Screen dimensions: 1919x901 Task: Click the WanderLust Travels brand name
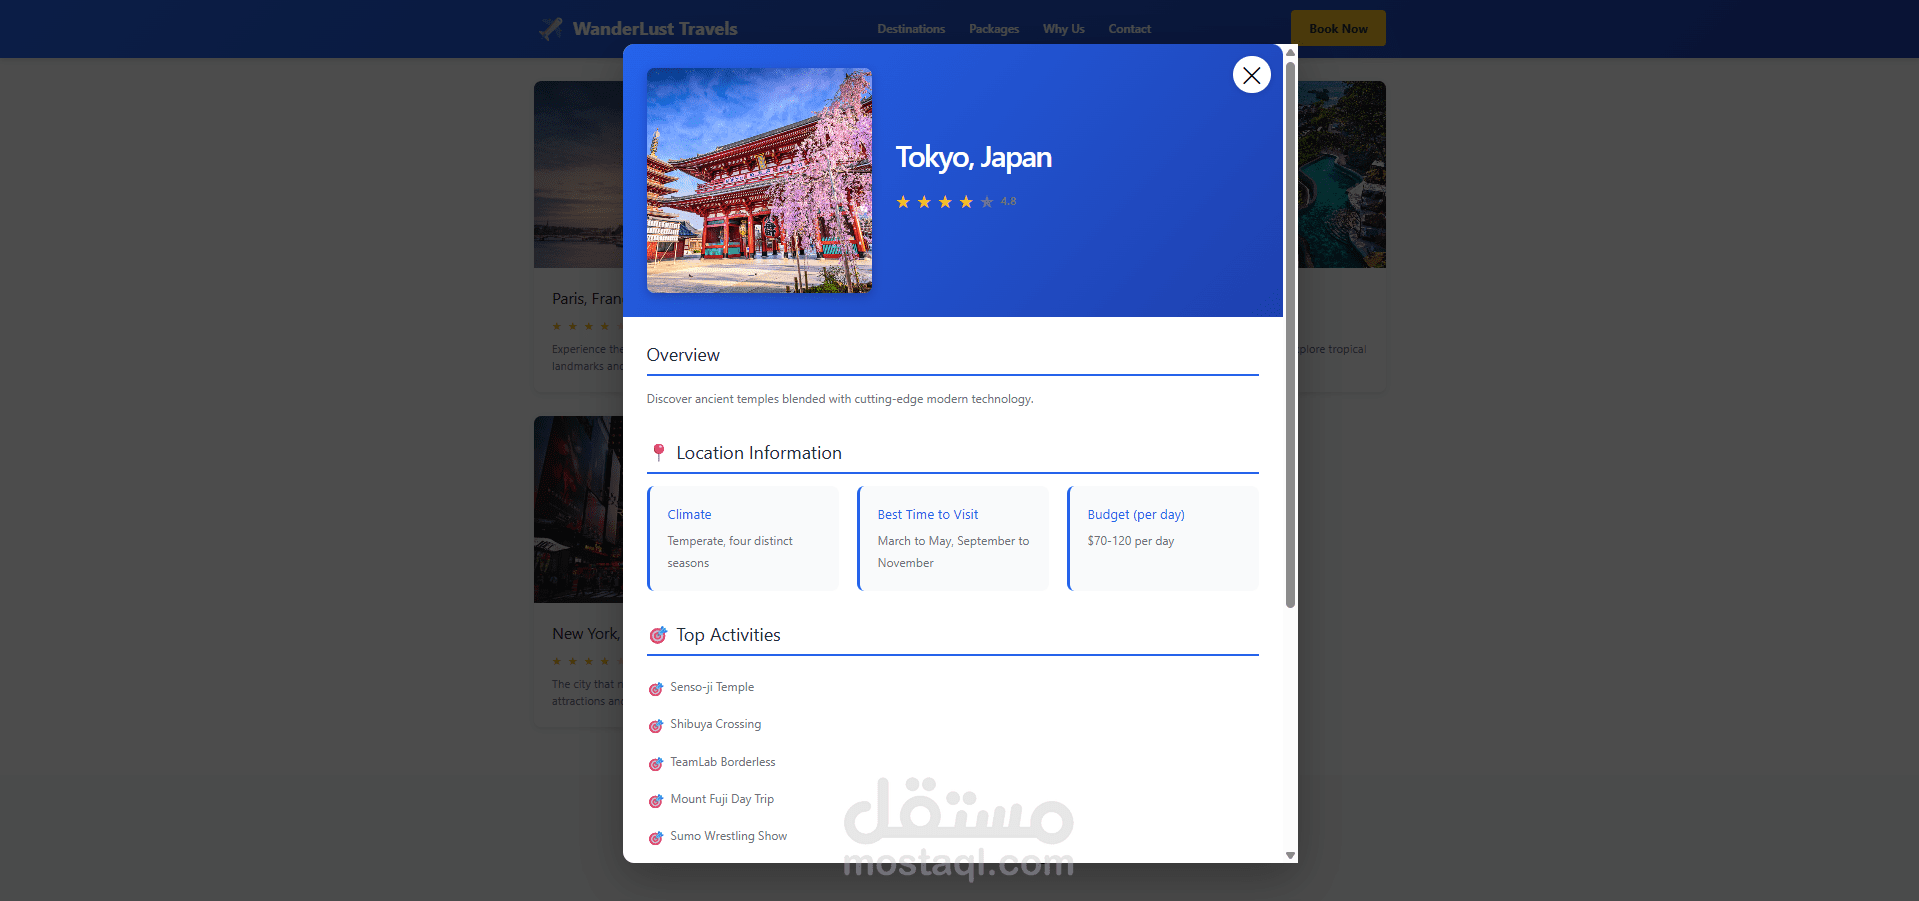click(x=655, y=29)
